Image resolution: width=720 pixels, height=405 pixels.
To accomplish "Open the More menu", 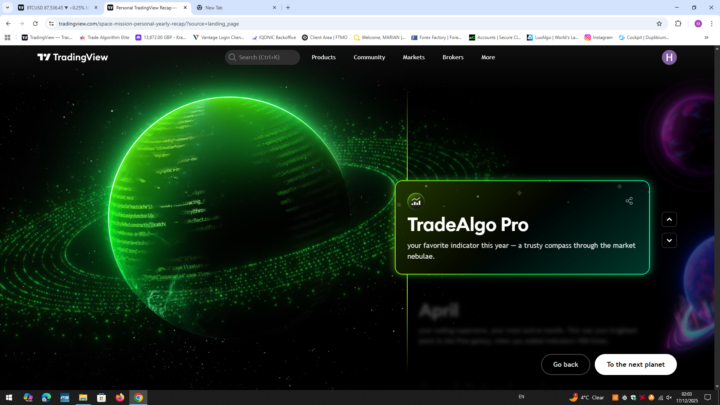I will pyautogui.click(x=488, y=57).
